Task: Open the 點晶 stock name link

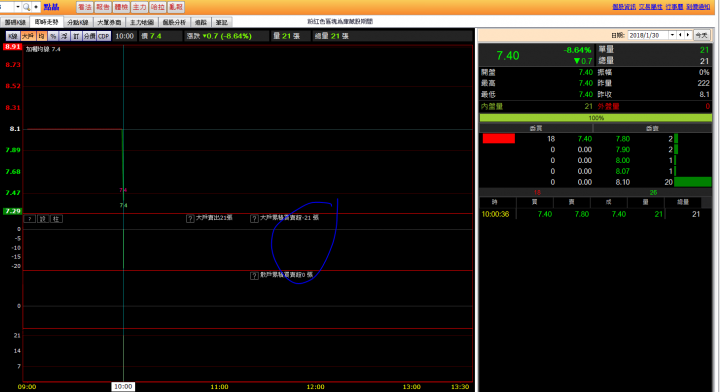Action: (51, 7)
